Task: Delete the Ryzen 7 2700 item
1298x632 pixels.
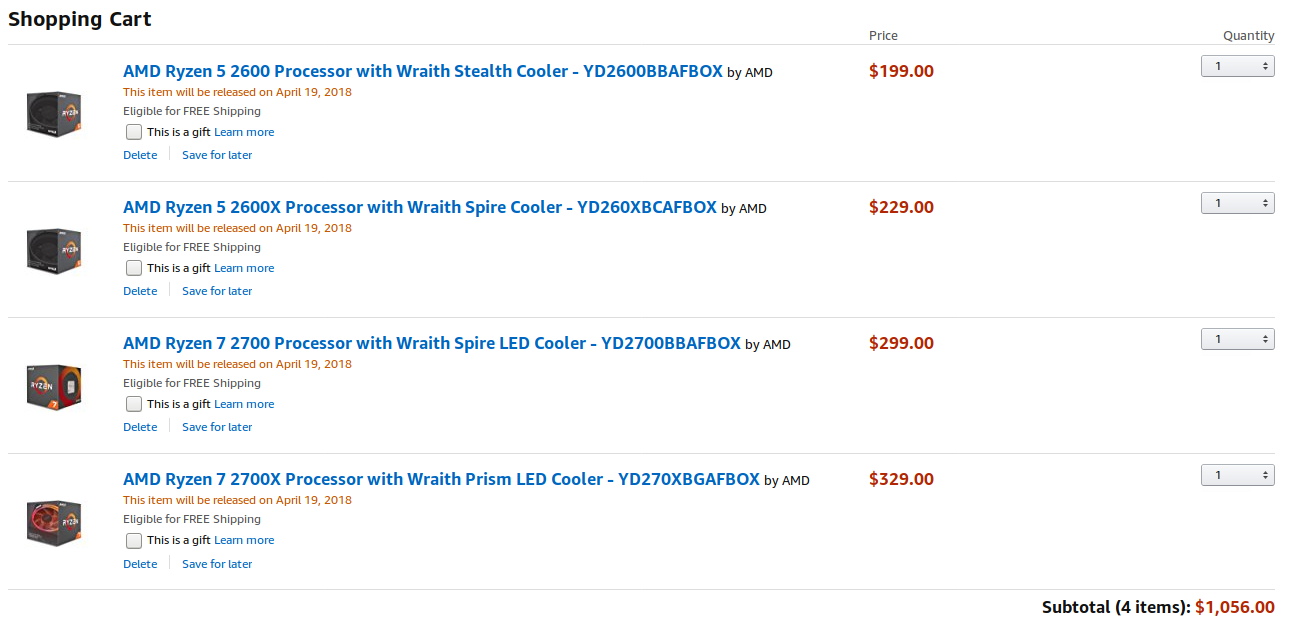Action: click(140, 427)
